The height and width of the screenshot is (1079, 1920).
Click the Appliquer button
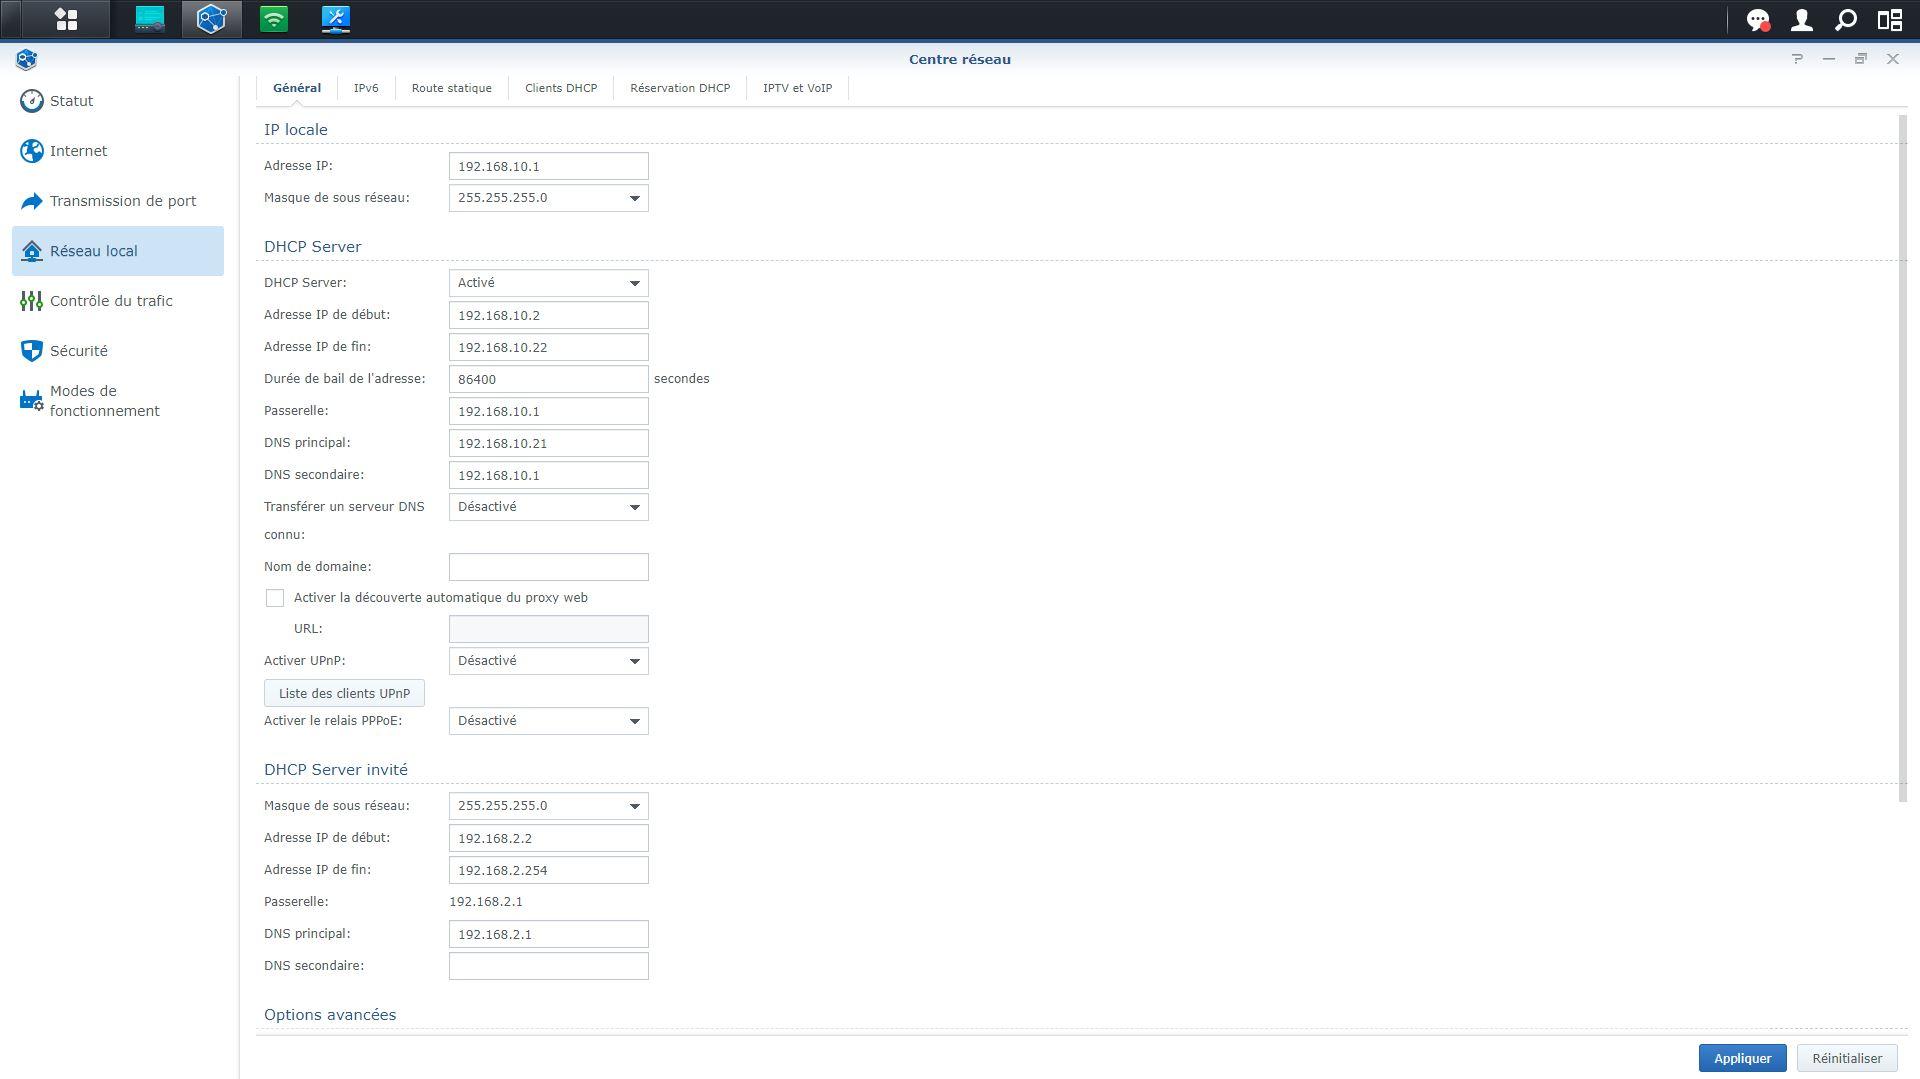(x=1742, y=1058)
